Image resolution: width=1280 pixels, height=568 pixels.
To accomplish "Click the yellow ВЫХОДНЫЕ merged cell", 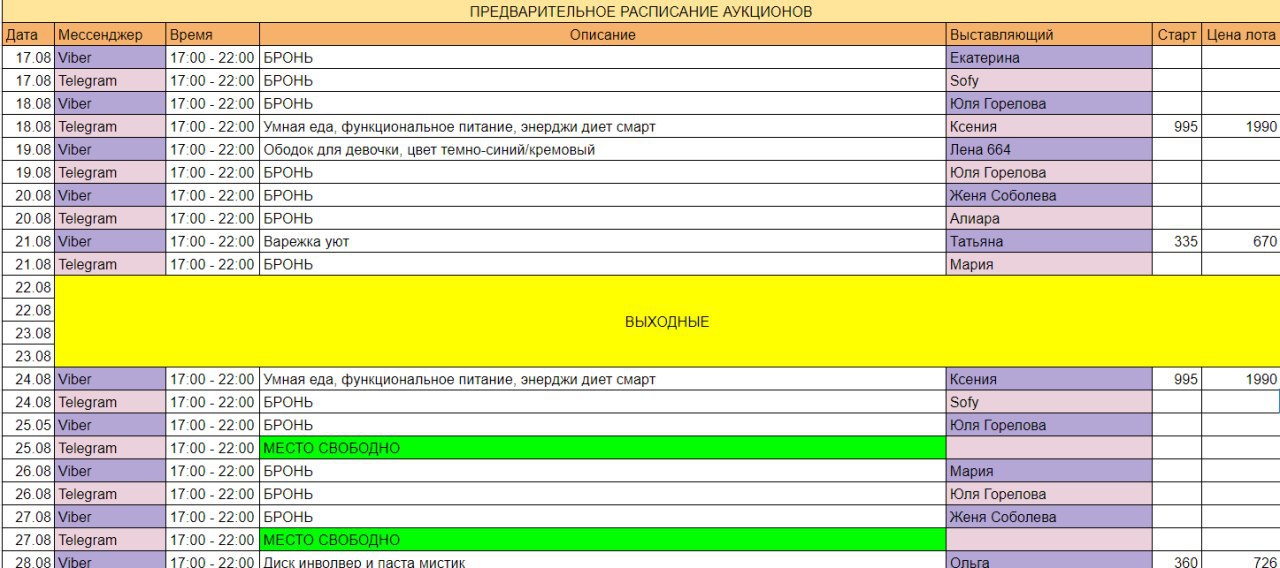I will (x=667, y=322).
